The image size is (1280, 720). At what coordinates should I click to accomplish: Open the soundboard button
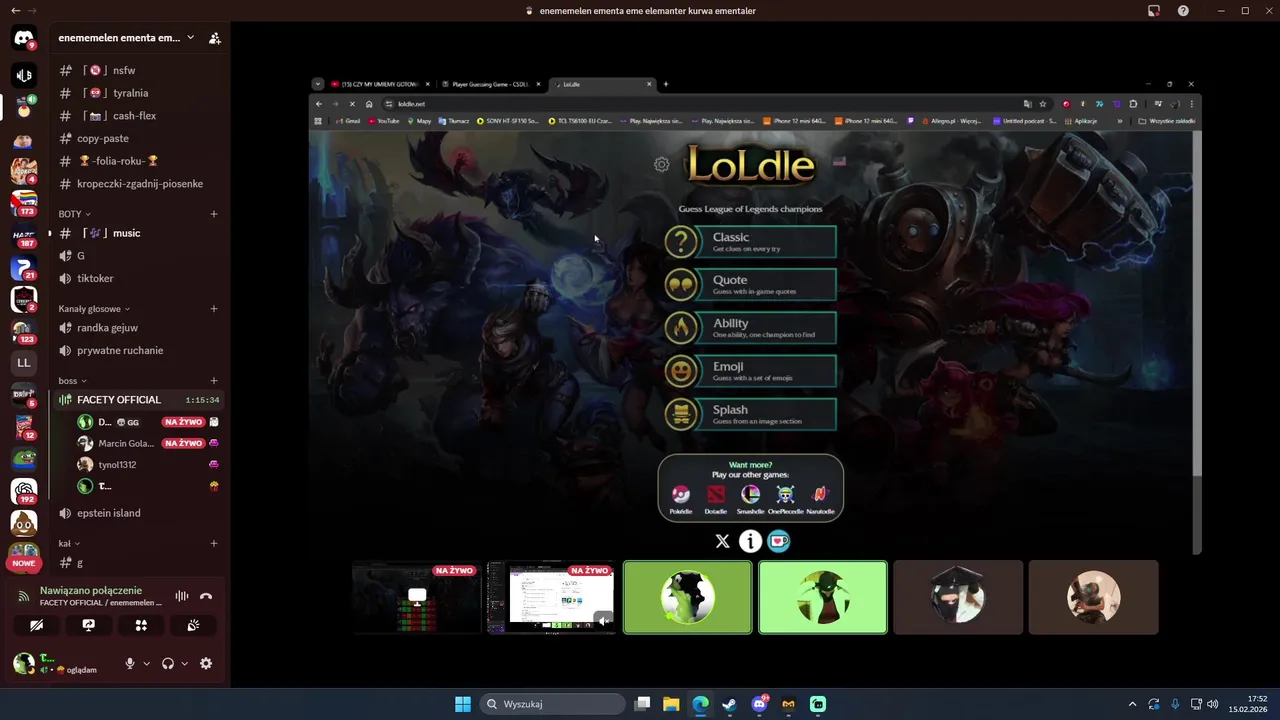click(x=193, y=625)
